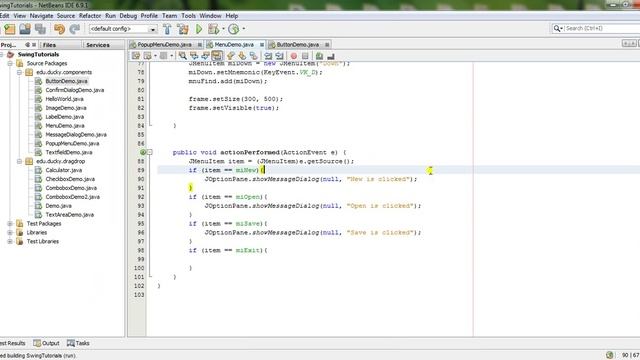The image size is (640, 360).
Task: Debug the main project
Action: tap(213, 29)
